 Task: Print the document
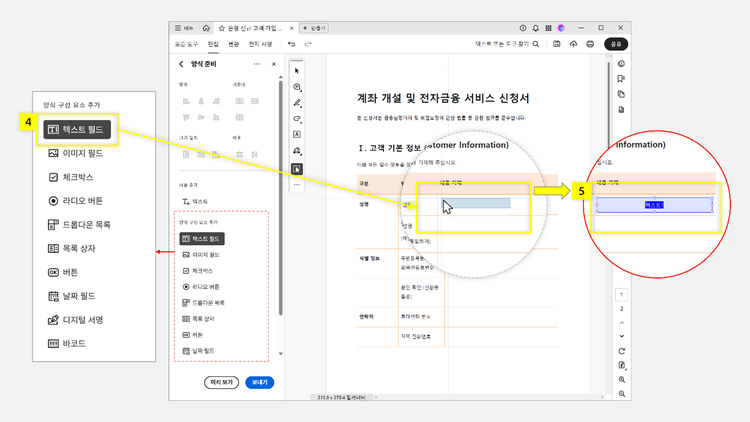tap(590, 44)
